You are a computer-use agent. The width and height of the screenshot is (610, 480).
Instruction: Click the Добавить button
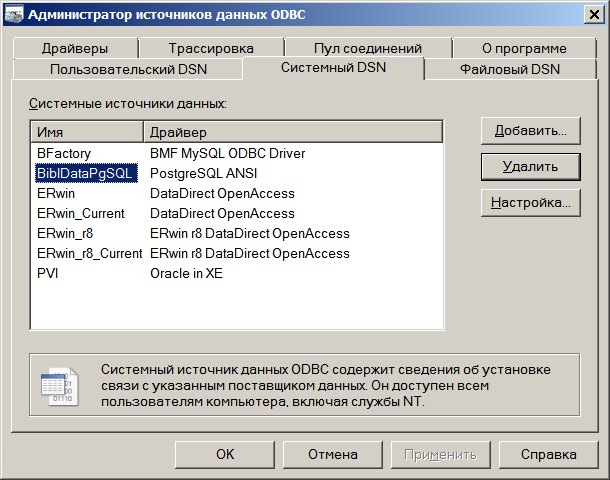pos(529,130)
